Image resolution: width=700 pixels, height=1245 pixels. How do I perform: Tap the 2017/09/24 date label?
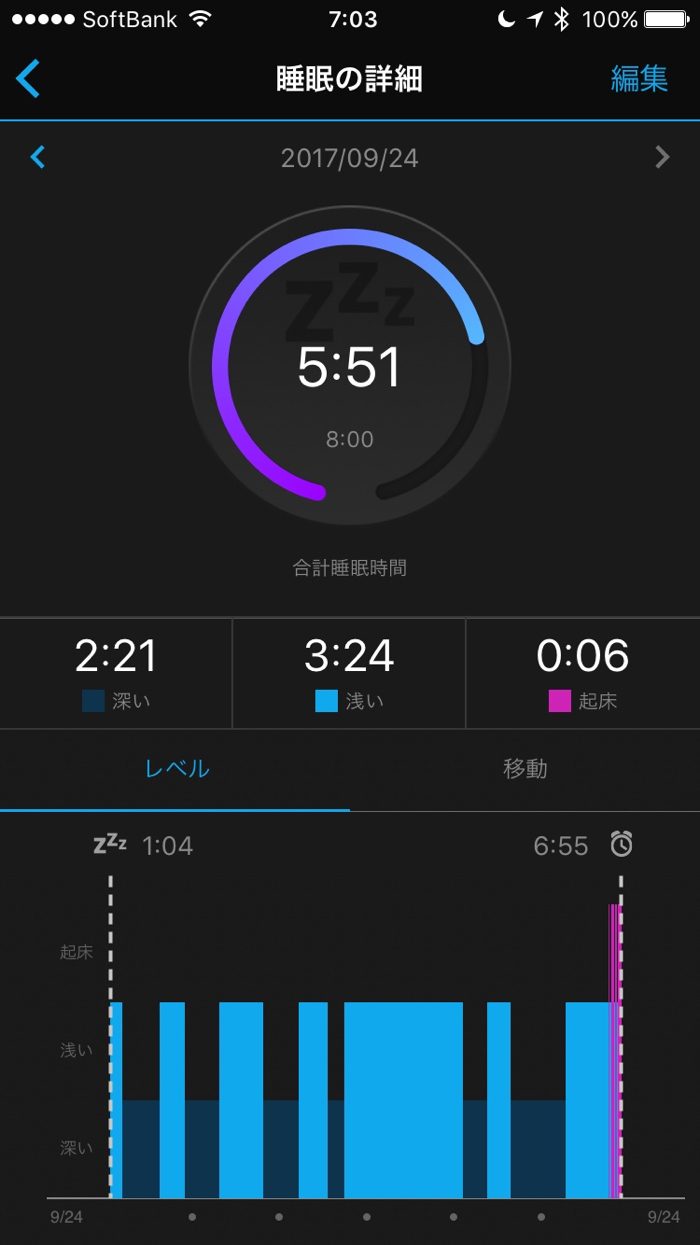[x=349, y=158]
